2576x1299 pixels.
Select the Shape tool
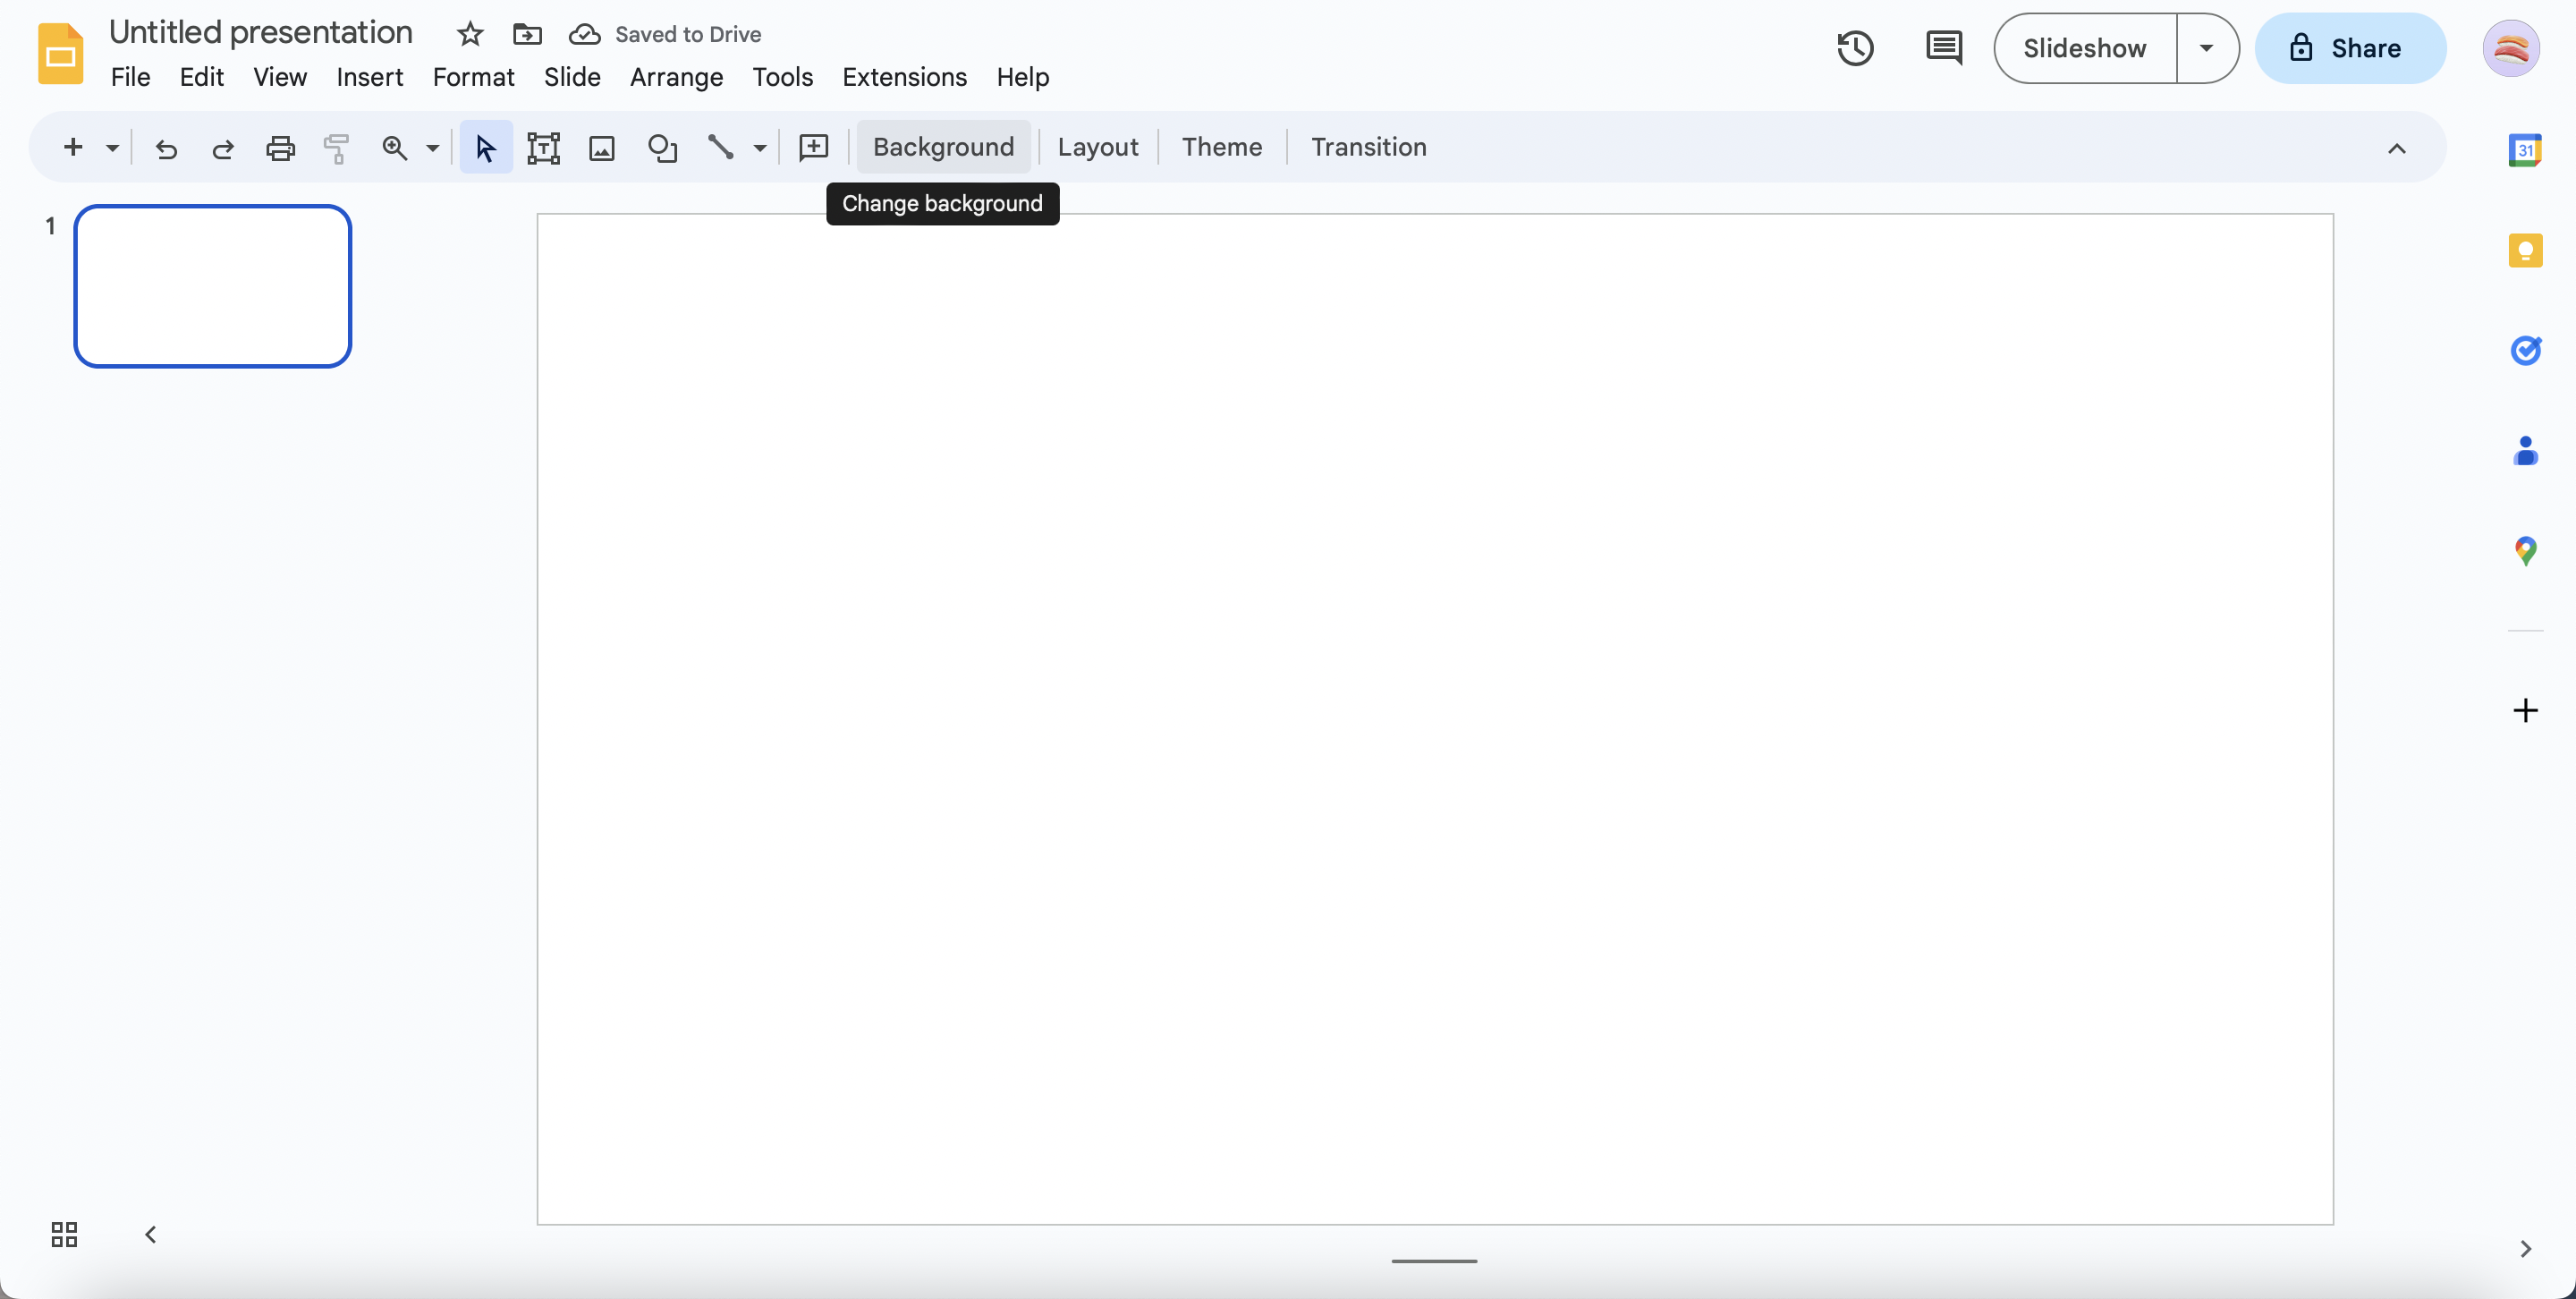(x=662, y=147)
